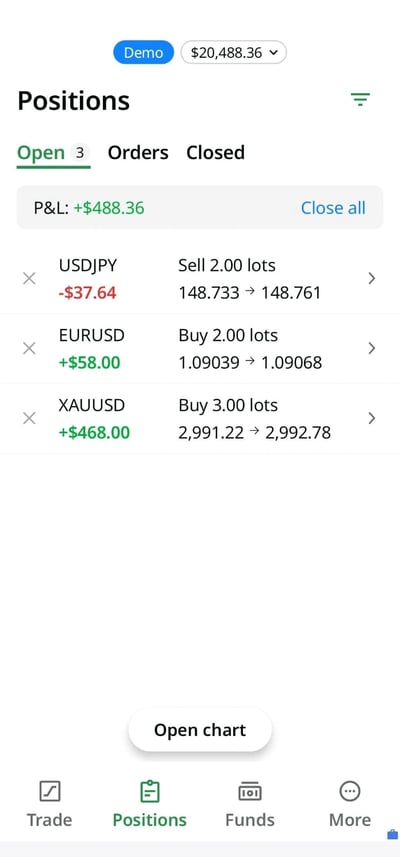Close the EURUSD position with X
This screenshot has width=400, height=857.
pyautogui.click(x=29, y=348)
